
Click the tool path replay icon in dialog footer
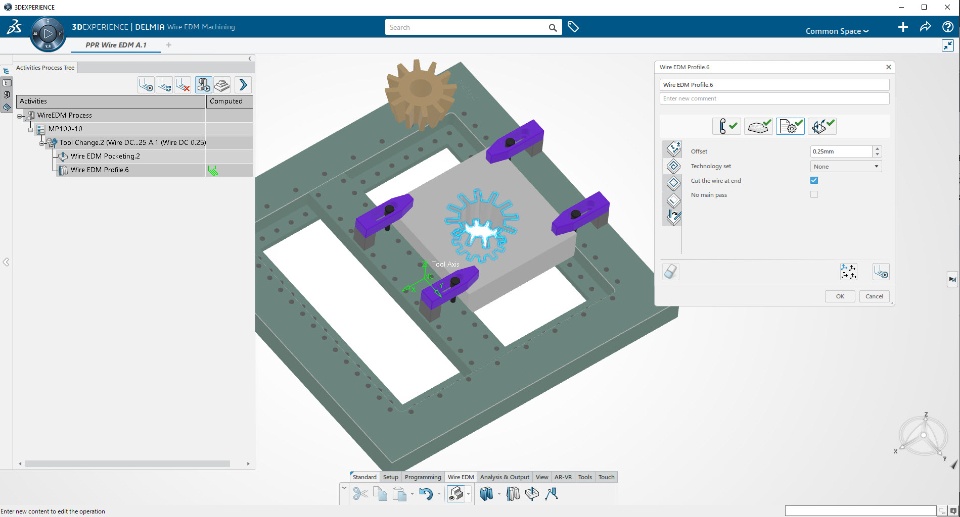tap(880, 271)
